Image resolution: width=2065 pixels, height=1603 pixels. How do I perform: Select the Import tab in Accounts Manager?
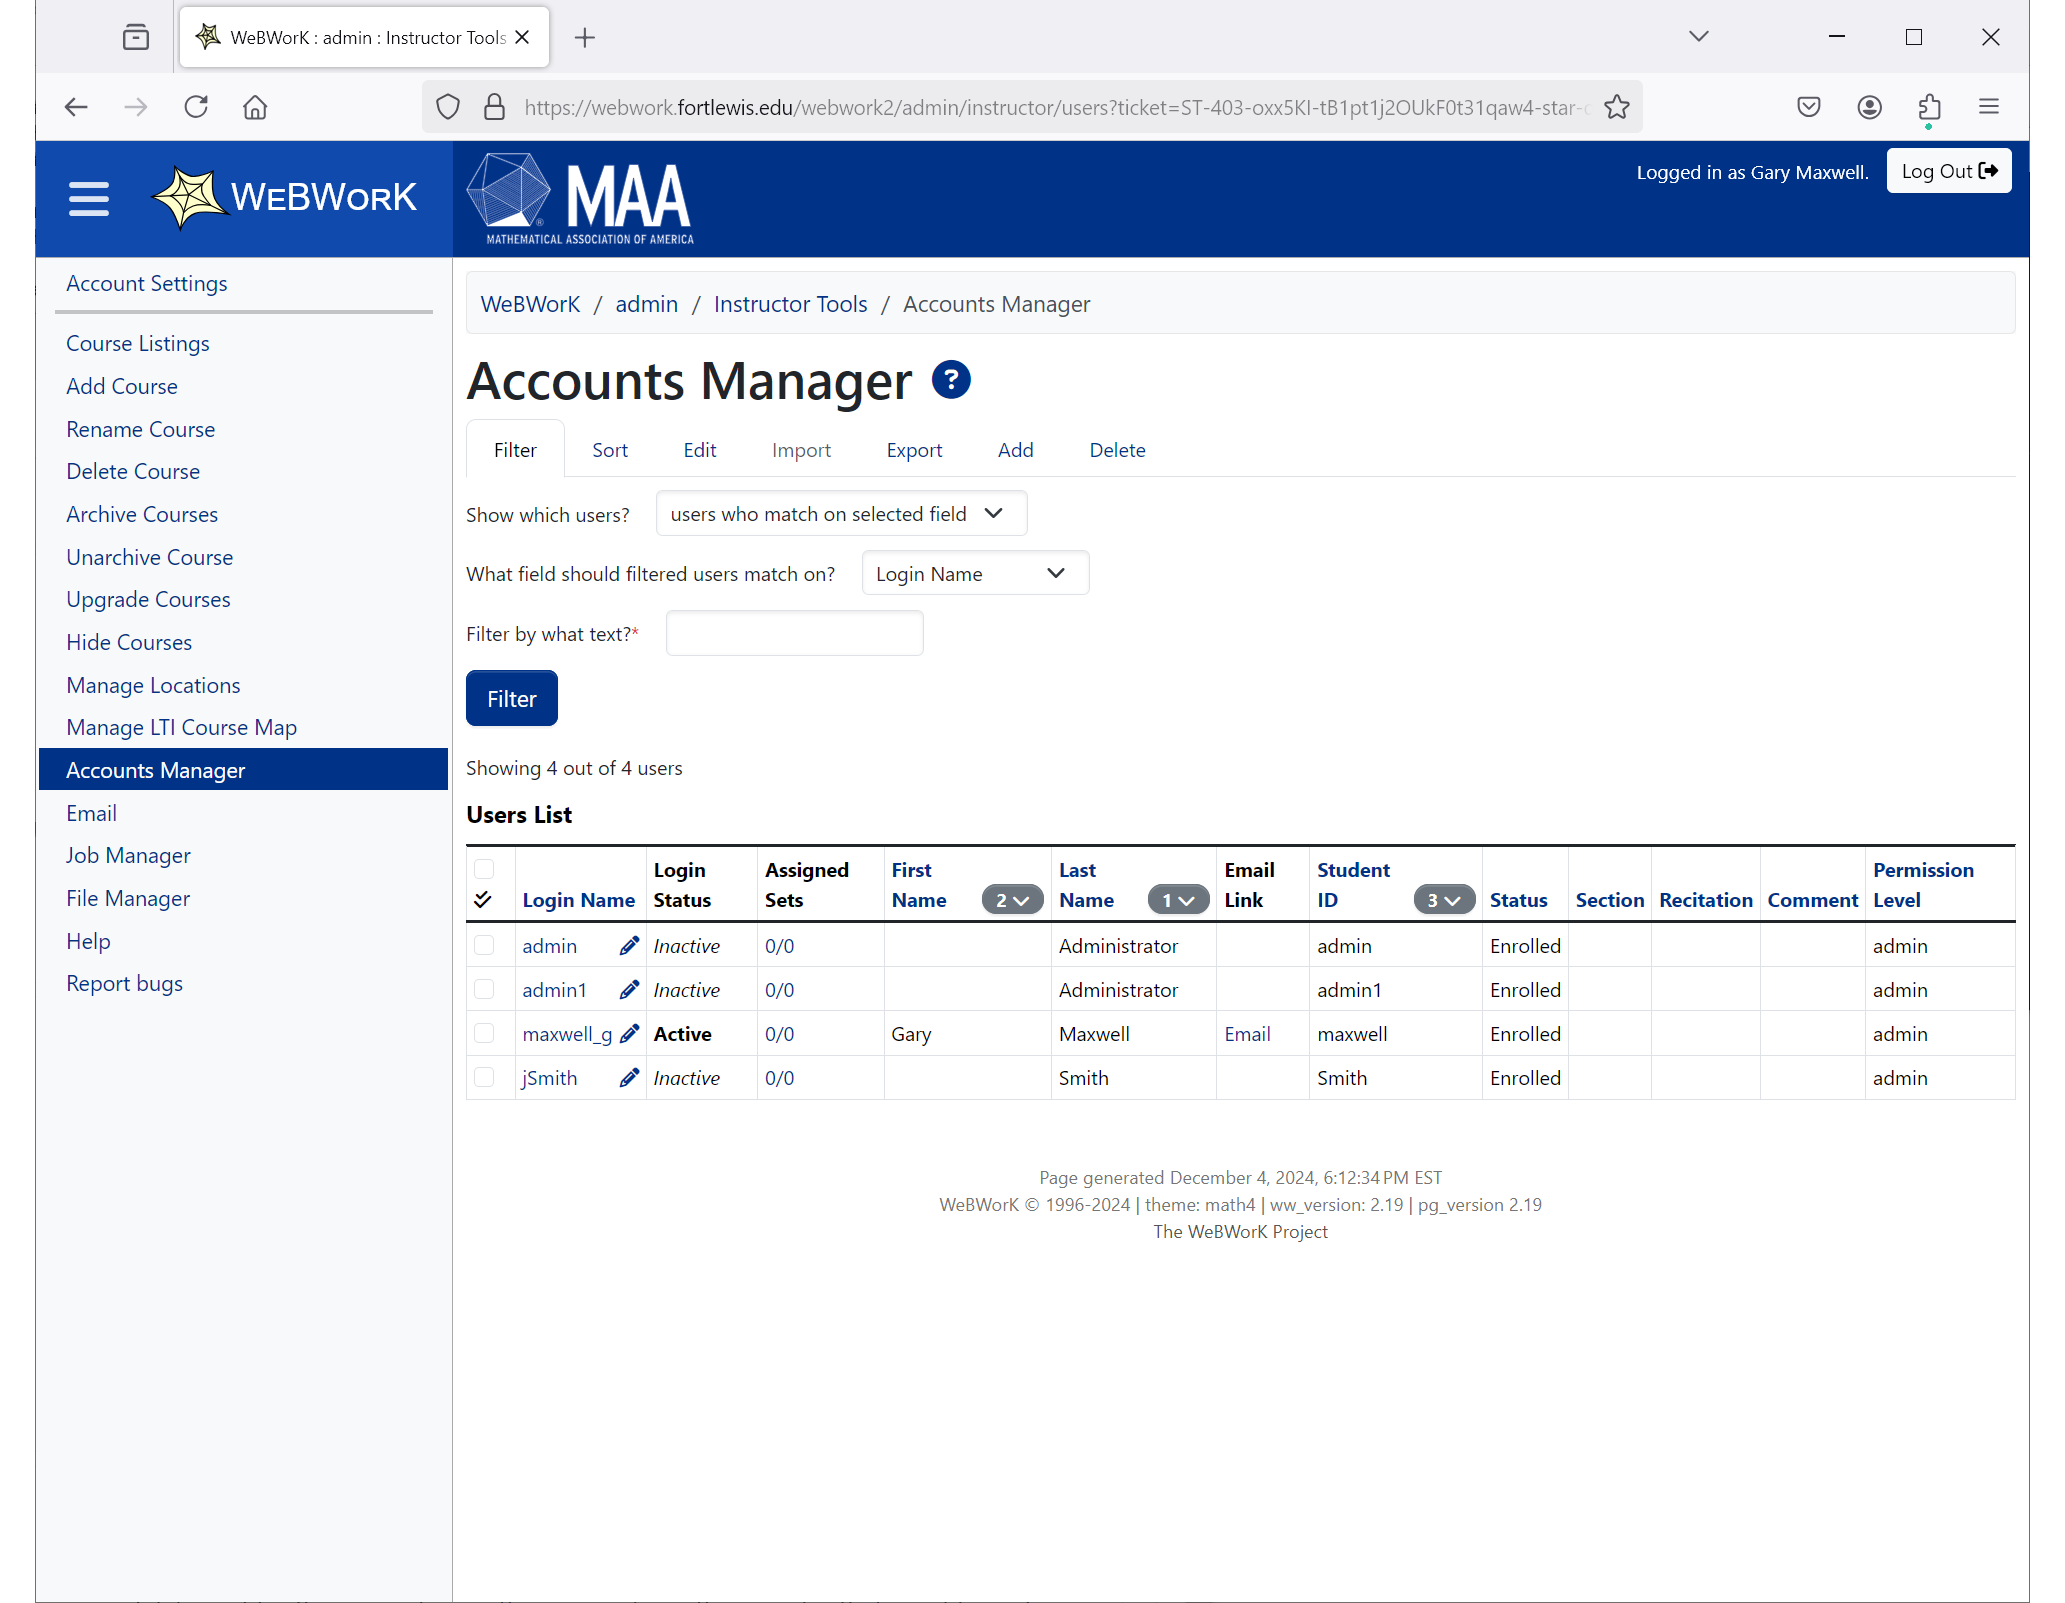coord(801,449)
